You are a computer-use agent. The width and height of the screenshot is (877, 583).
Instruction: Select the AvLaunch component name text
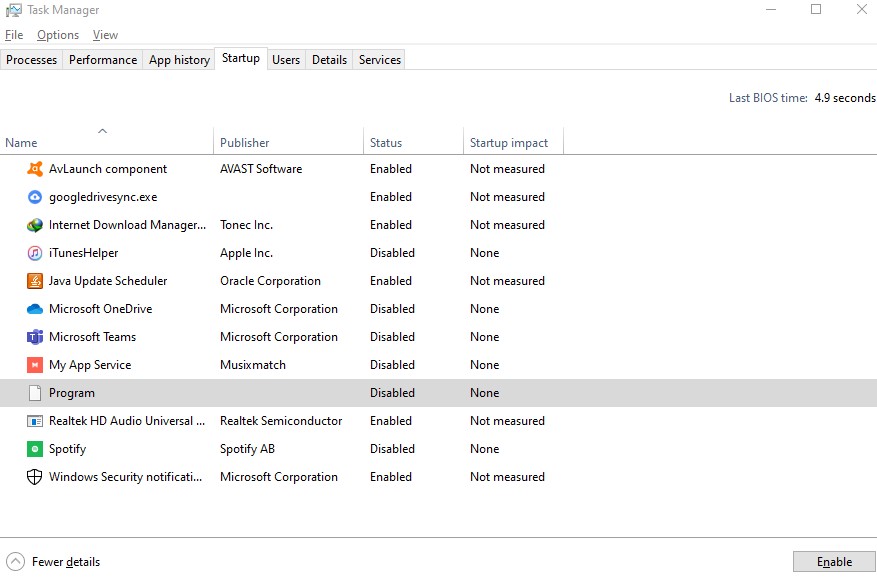[108, 169]
